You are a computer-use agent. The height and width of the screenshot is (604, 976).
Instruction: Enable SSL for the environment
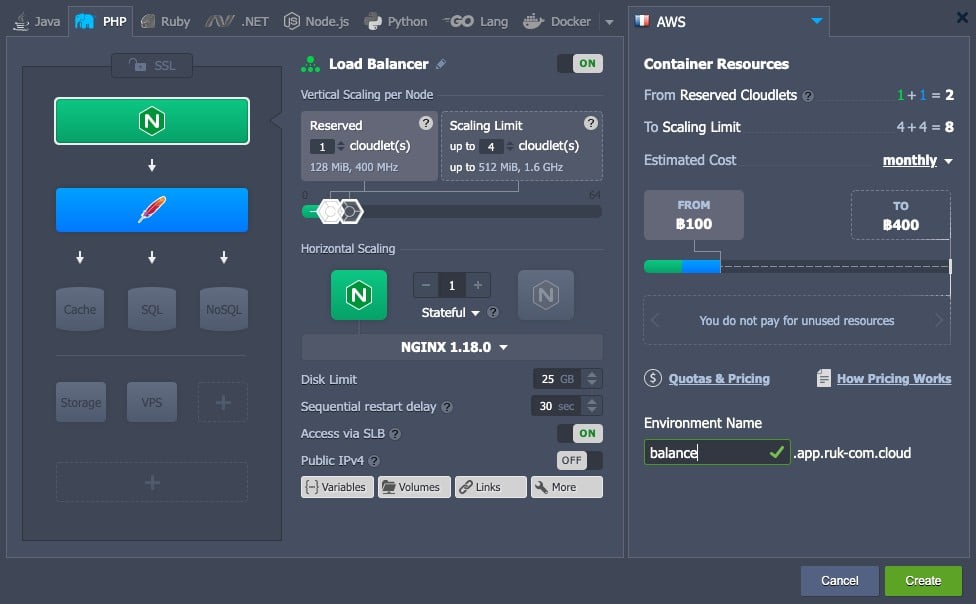pyautogui.click(x=152, y=65)
